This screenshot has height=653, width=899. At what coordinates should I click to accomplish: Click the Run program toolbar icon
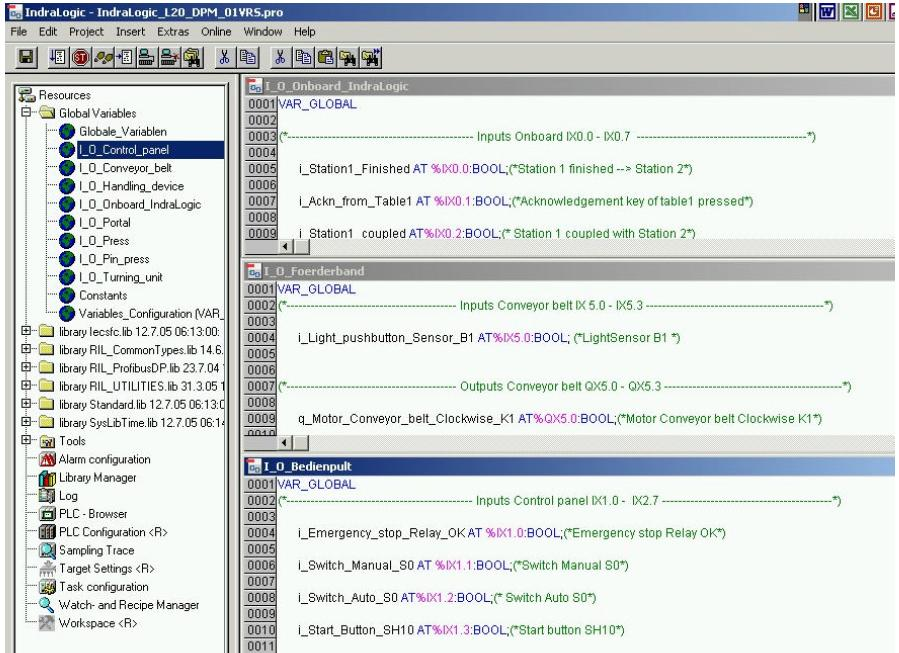pyautogui.click(x=57, y=57)
